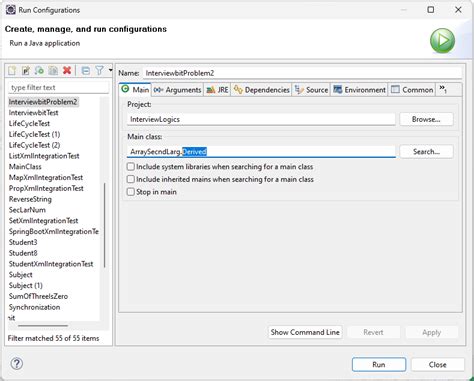Open the JRE tab

217,90
